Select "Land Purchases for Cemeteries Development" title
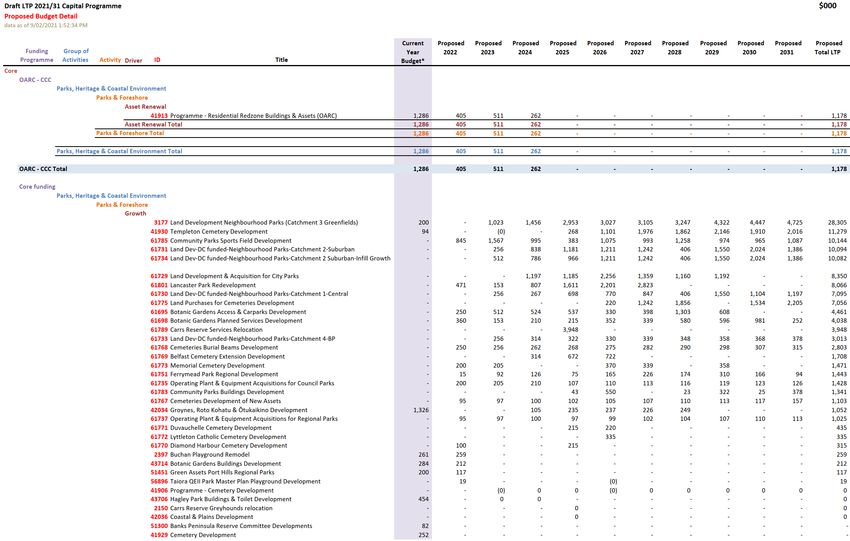This screenshot has height=541, width=850. (x=233, y=303)
